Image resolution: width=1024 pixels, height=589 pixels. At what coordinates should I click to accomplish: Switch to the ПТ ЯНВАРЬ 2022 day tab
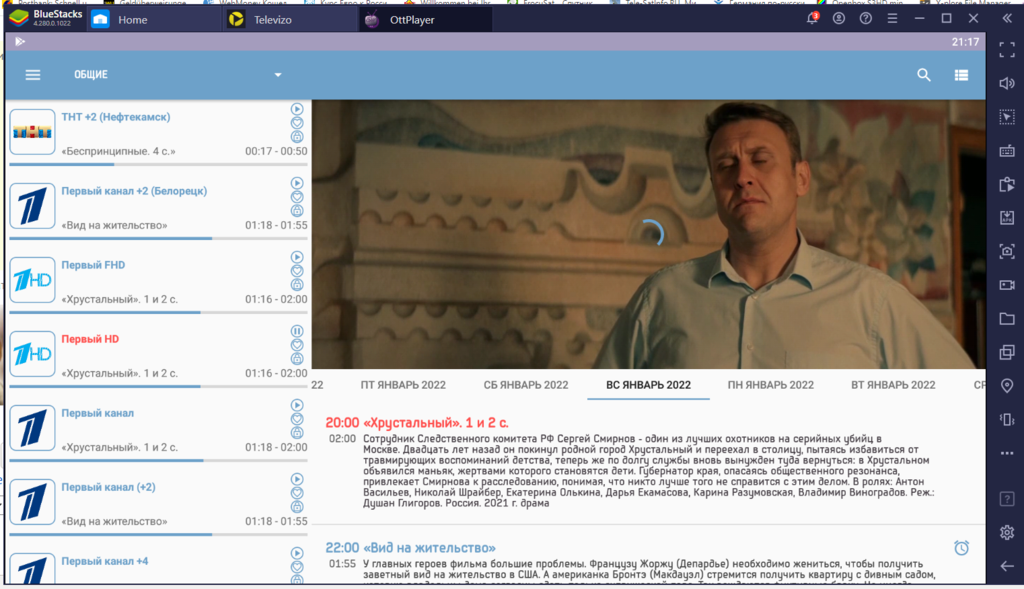point(403,385)
